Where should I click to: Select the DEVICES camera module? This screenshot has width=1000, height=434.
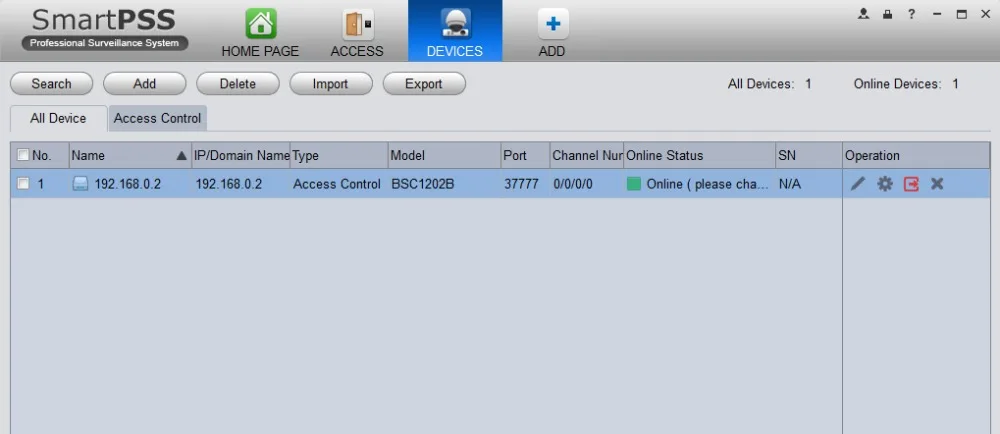click(x=455, y=32)
